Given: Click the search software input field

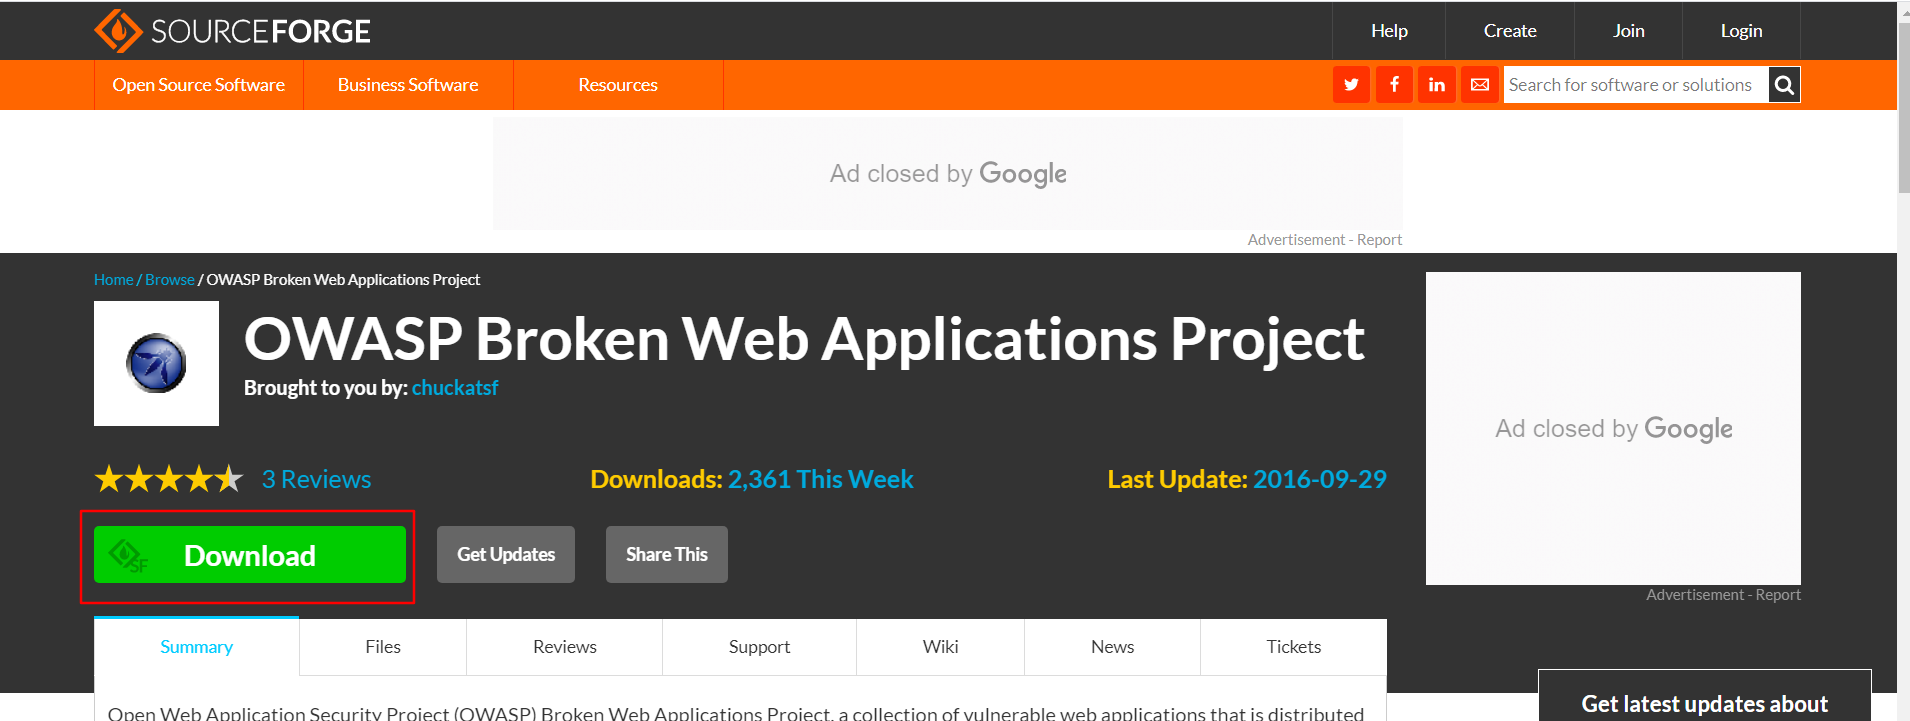Looking at the screenshot, I should coord(1636,85).
